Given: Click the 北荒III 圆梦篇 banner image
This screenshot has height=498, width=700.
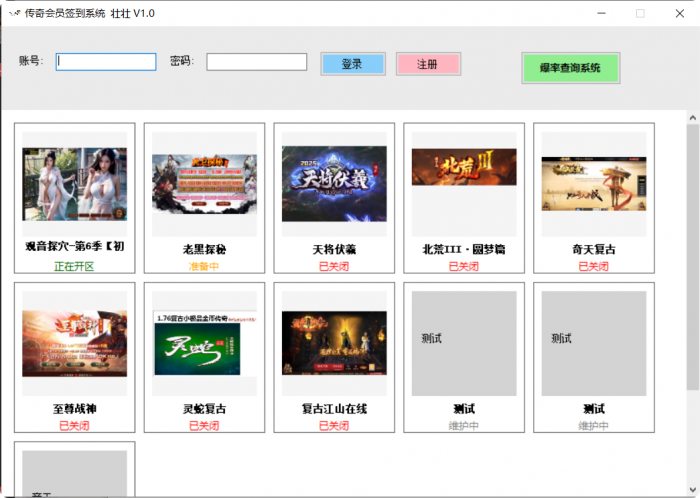Looking at the screenshot, I should (x=464, y=167).
